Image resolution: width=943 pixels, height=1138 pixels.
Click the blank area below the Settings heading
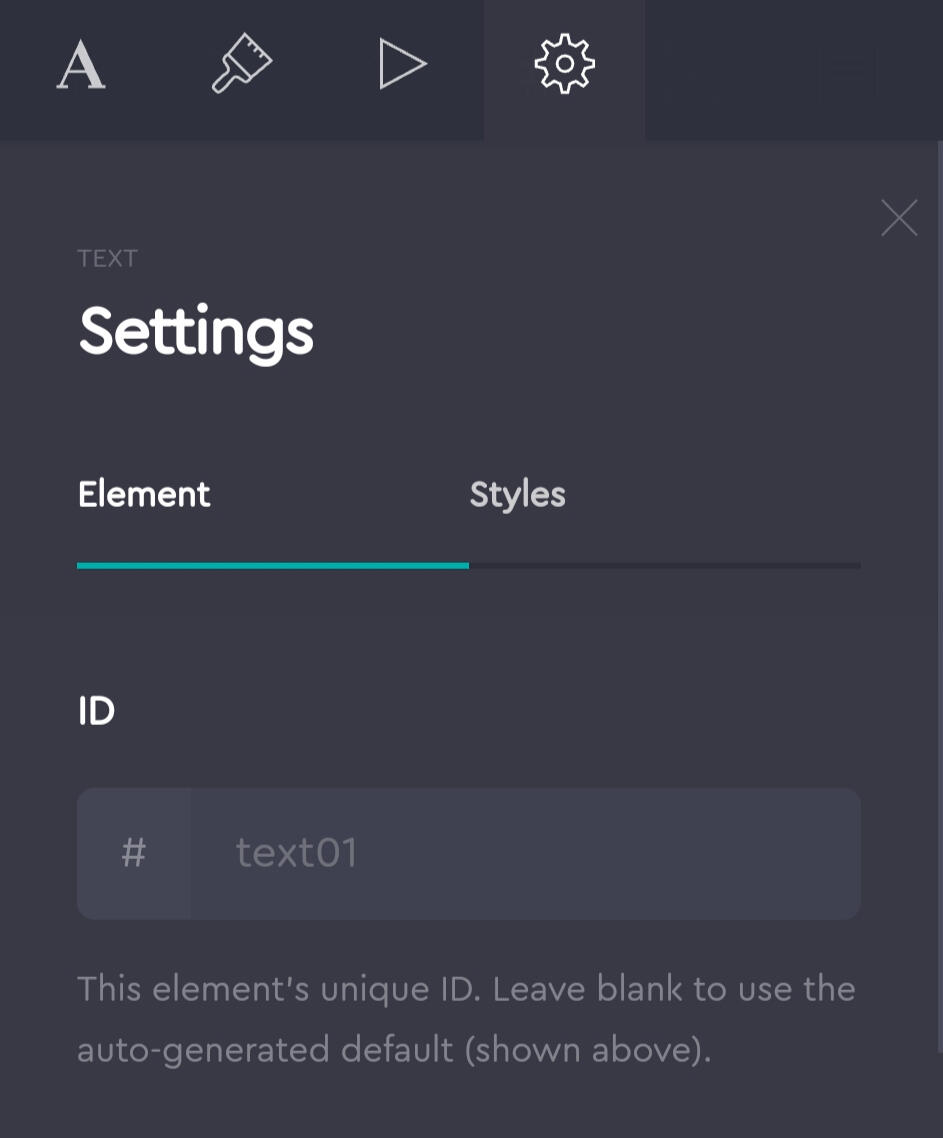468,410
